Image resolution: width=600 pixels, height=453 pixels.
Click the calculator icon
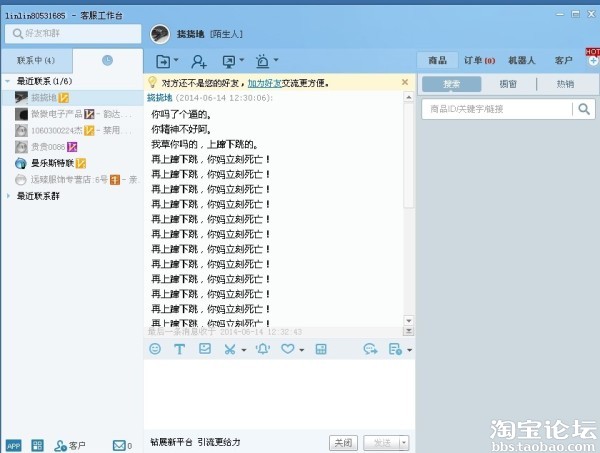[x=321, y=349]
